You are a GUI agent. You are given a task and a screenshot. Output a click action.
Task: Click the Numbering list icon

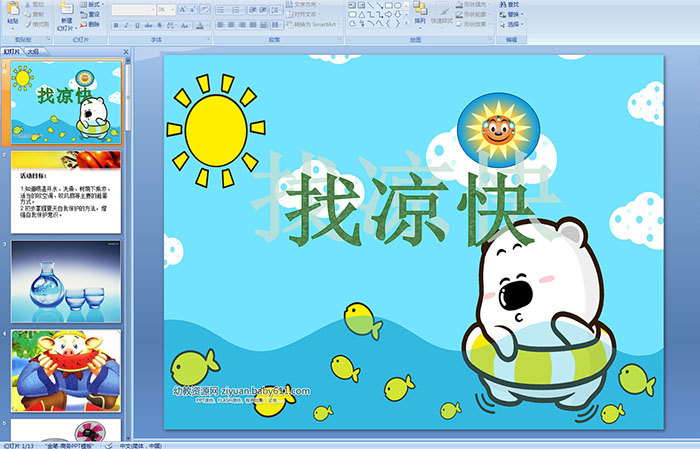(x=236, y=10)
